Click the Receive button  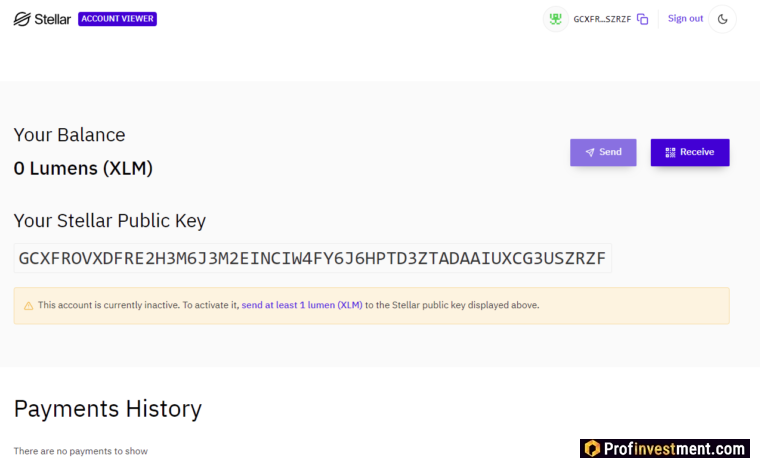point(690,152)
